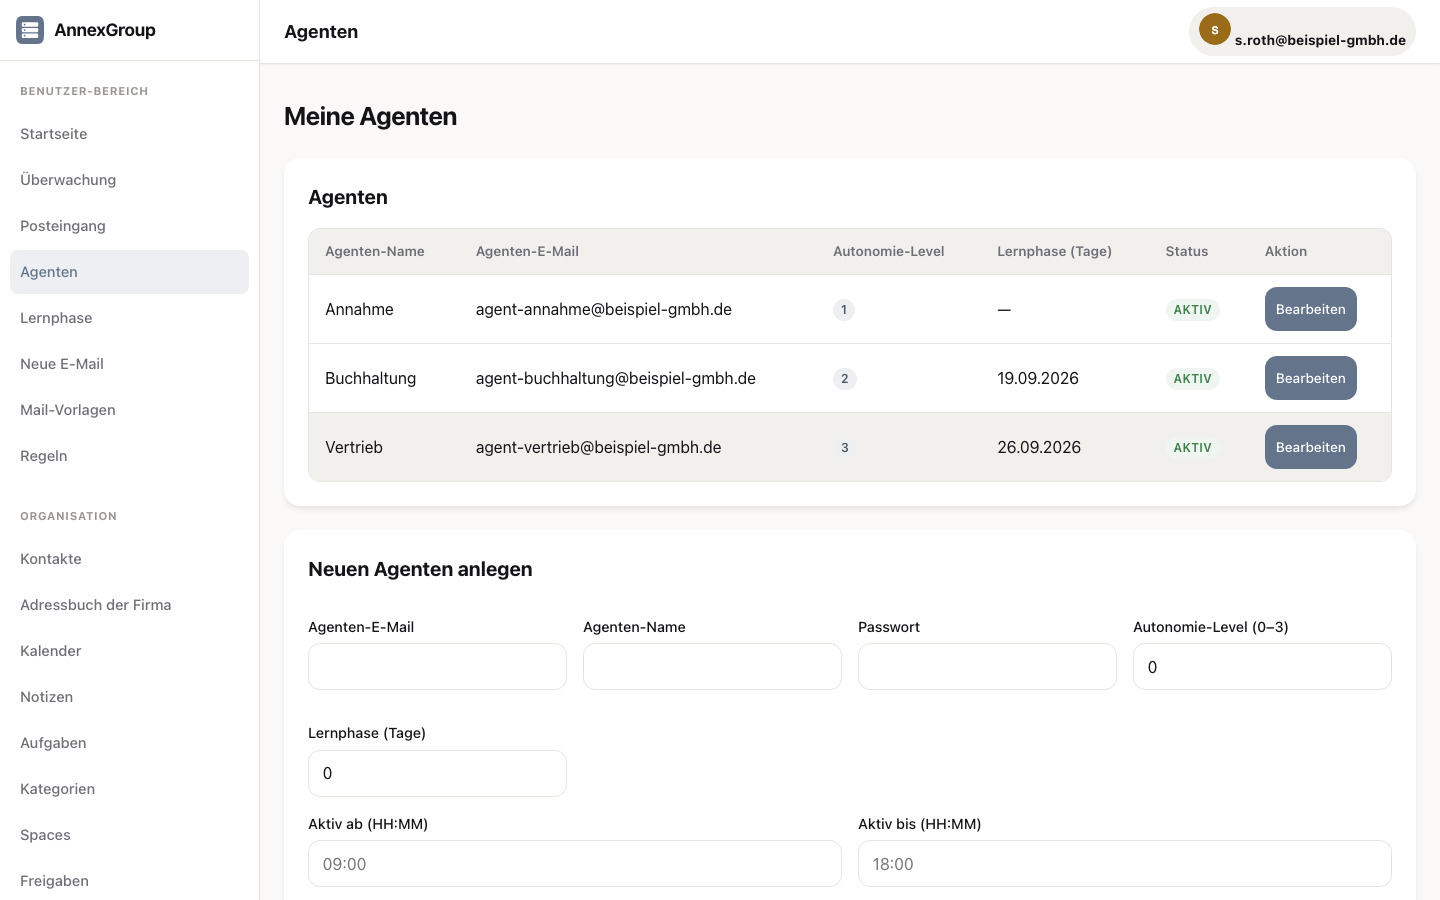The width and height of the screenshot is (1440, 900).
Task: Go to Kalender in the sidebar
Action: [129, 651]
